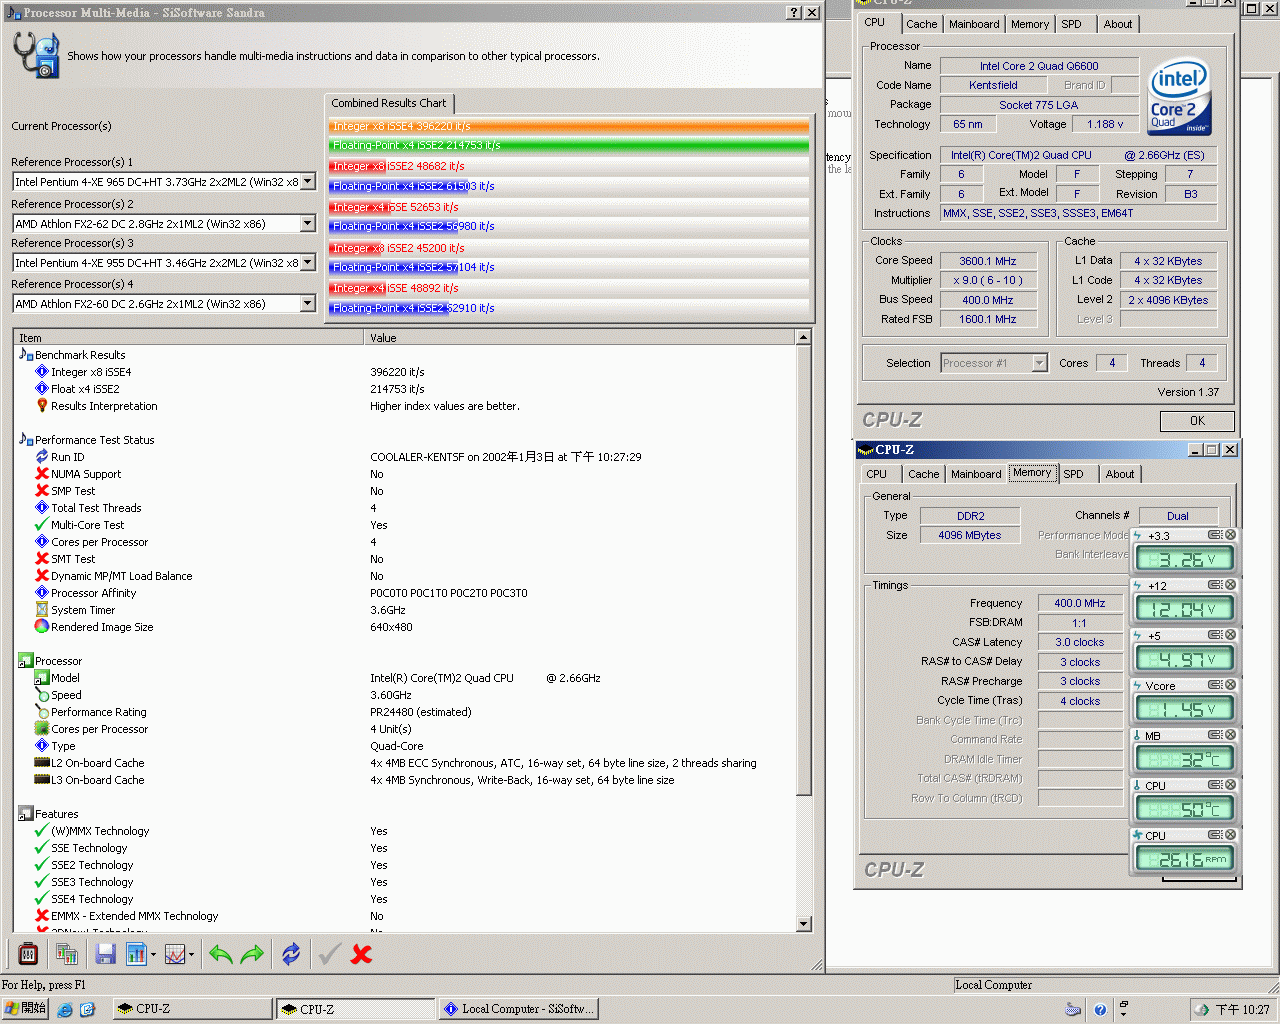The height and width of the screenshot is (1024, 1280).
Task: Select the Multi-Core Test row
Action: click(x=405, y=525)
